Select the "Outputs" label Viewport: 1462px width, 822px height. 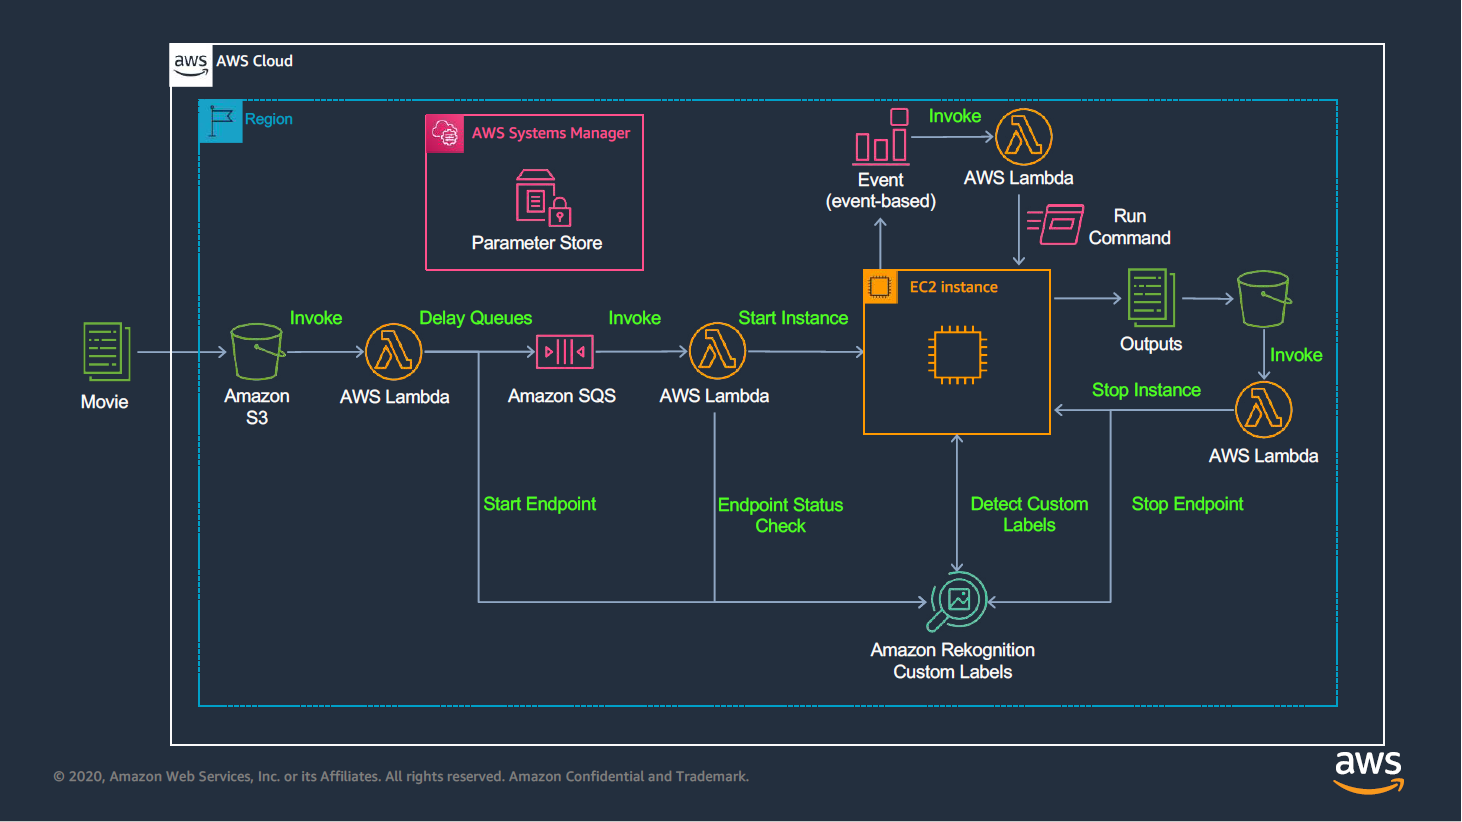[x=1151, y=344]
